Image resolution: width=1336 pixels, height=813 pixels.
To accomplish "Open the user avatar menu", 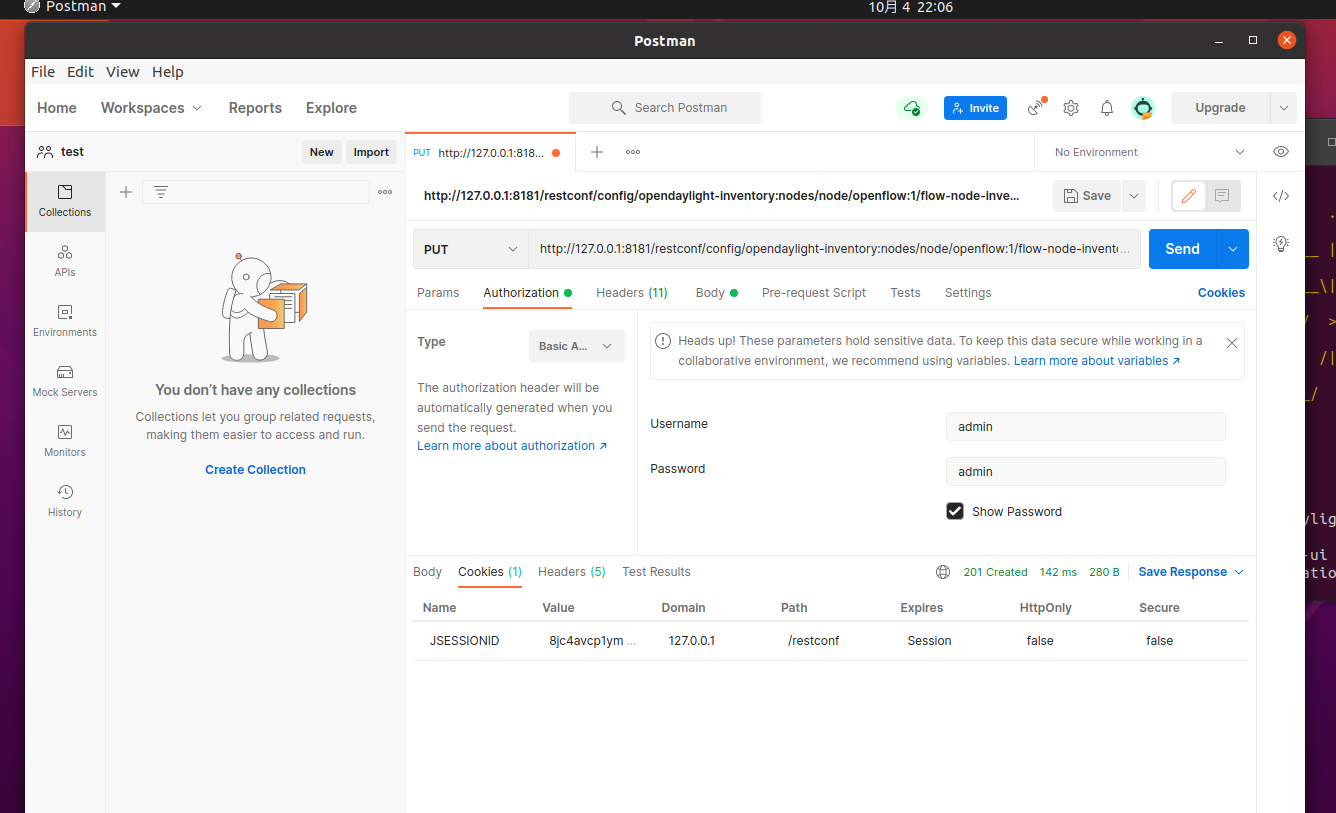I will (1143, 108).
